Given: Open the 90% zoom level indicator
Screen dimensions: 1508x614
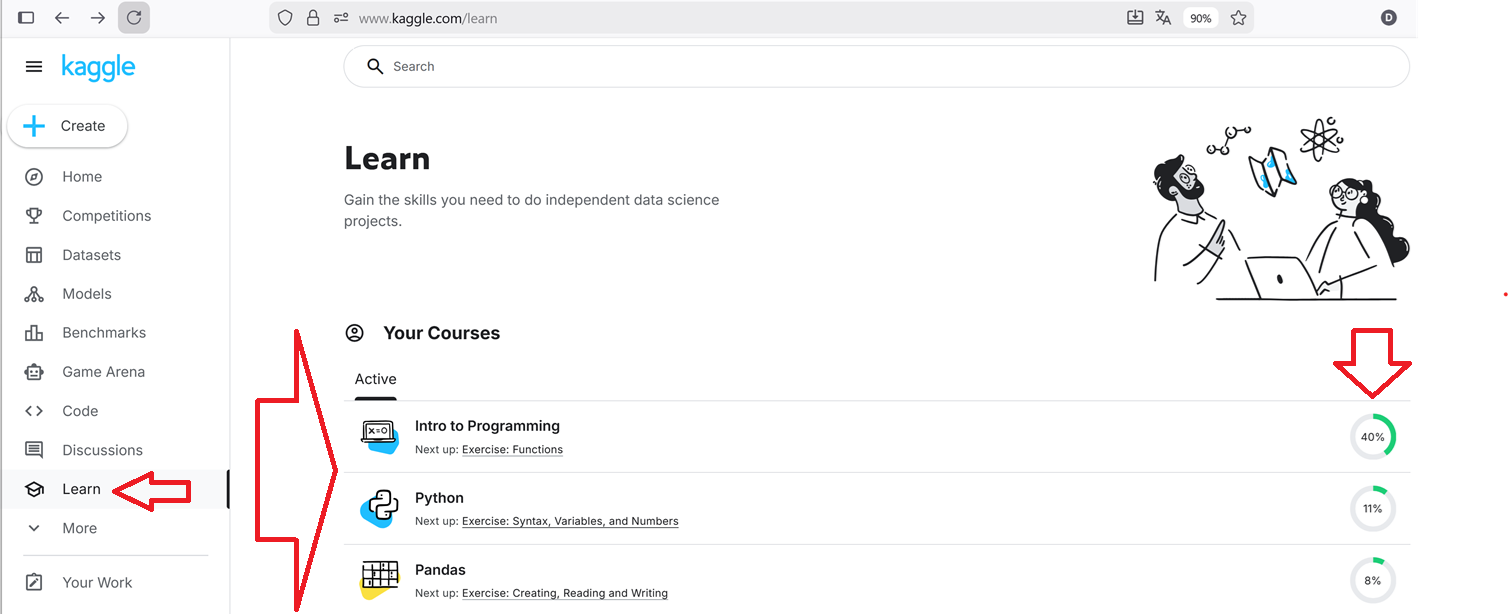Looking at the screenshot, I should (1200, 18).
